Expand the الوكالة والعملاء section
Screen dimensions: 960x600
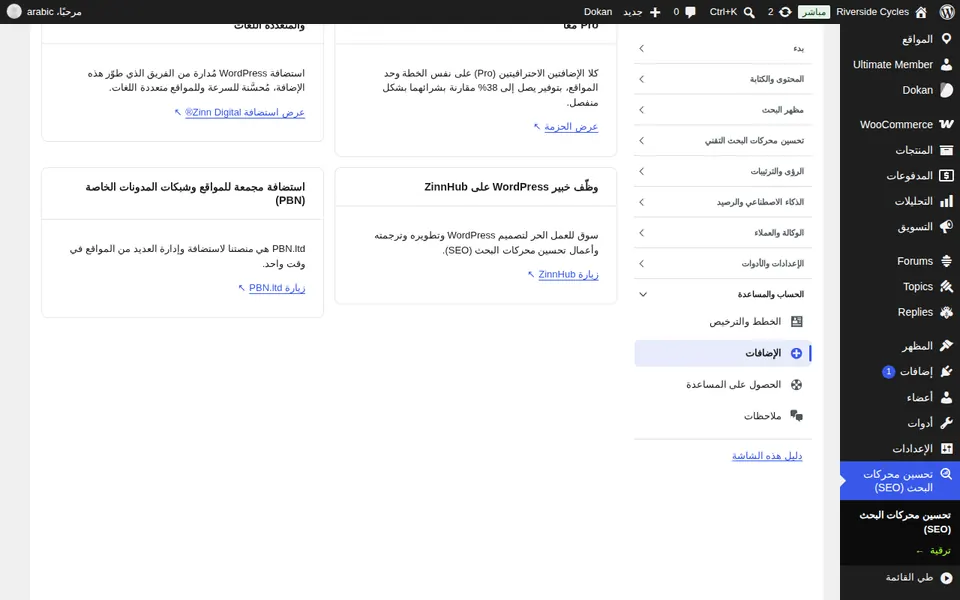pyautogui.click(x=723, y=233)
